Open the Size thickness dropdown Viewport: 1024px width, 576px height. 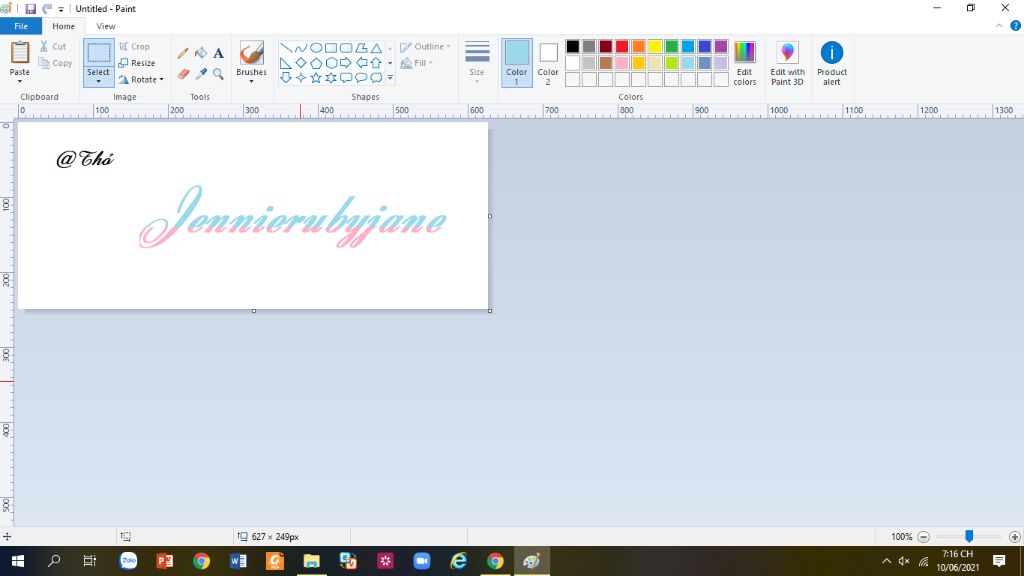click(x=477, y=62)
